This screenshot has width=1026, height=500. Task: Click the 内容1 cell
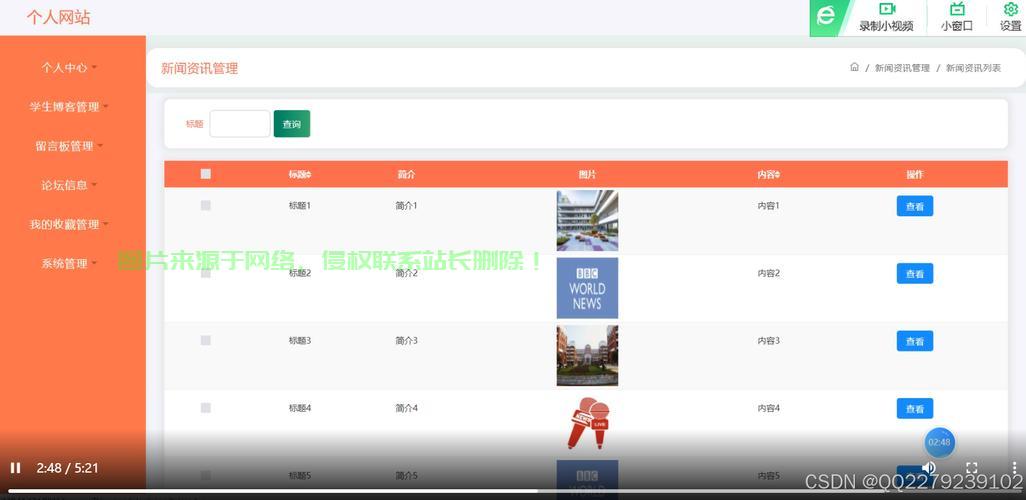(x=769, y=205)
